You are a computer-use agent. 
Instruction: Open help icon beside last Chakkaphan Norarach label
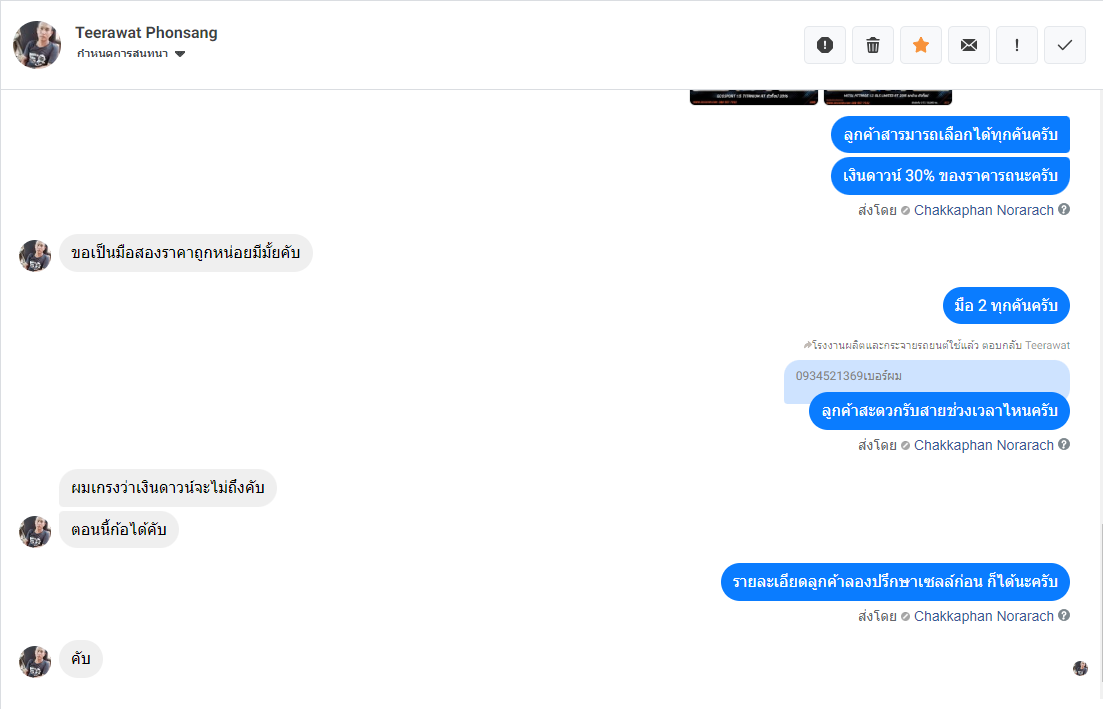pos(1064,615)
